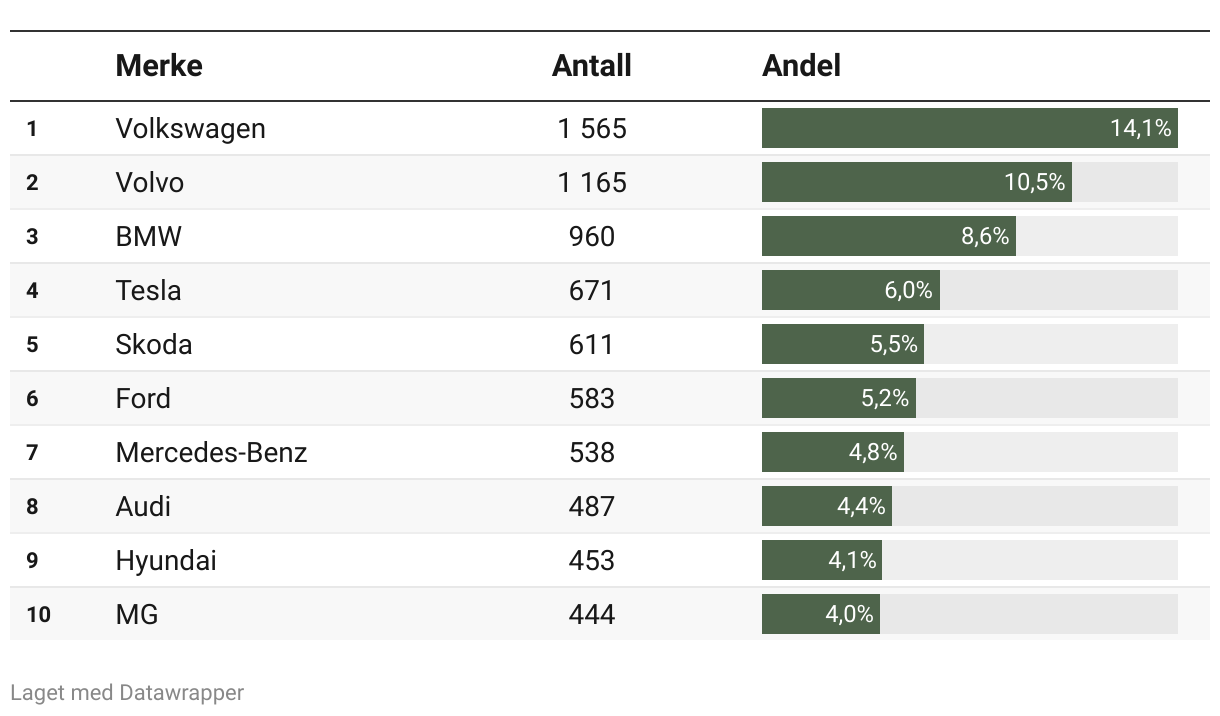
Task: Click the Andel column header
Action: tap(801, 66)
